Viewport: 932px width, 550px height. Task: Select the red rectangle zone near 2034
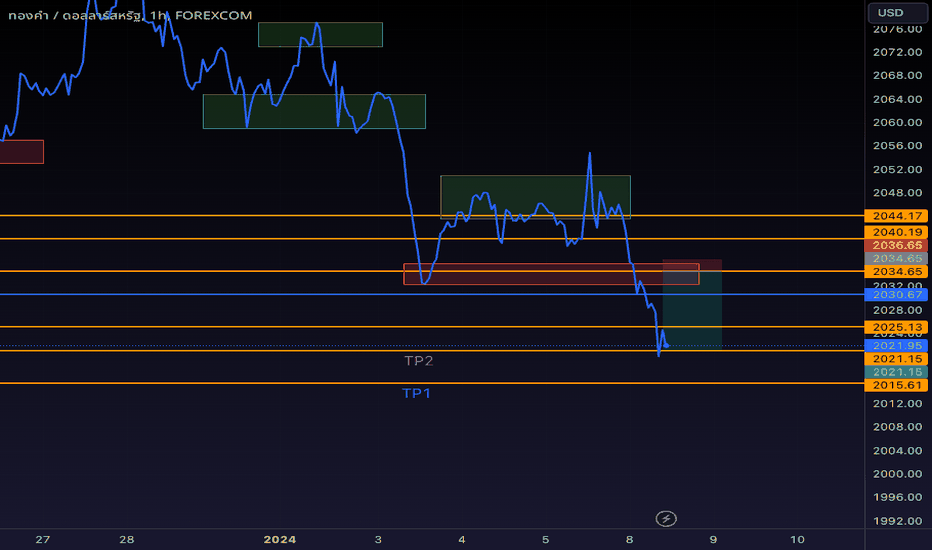coord(551,274)
